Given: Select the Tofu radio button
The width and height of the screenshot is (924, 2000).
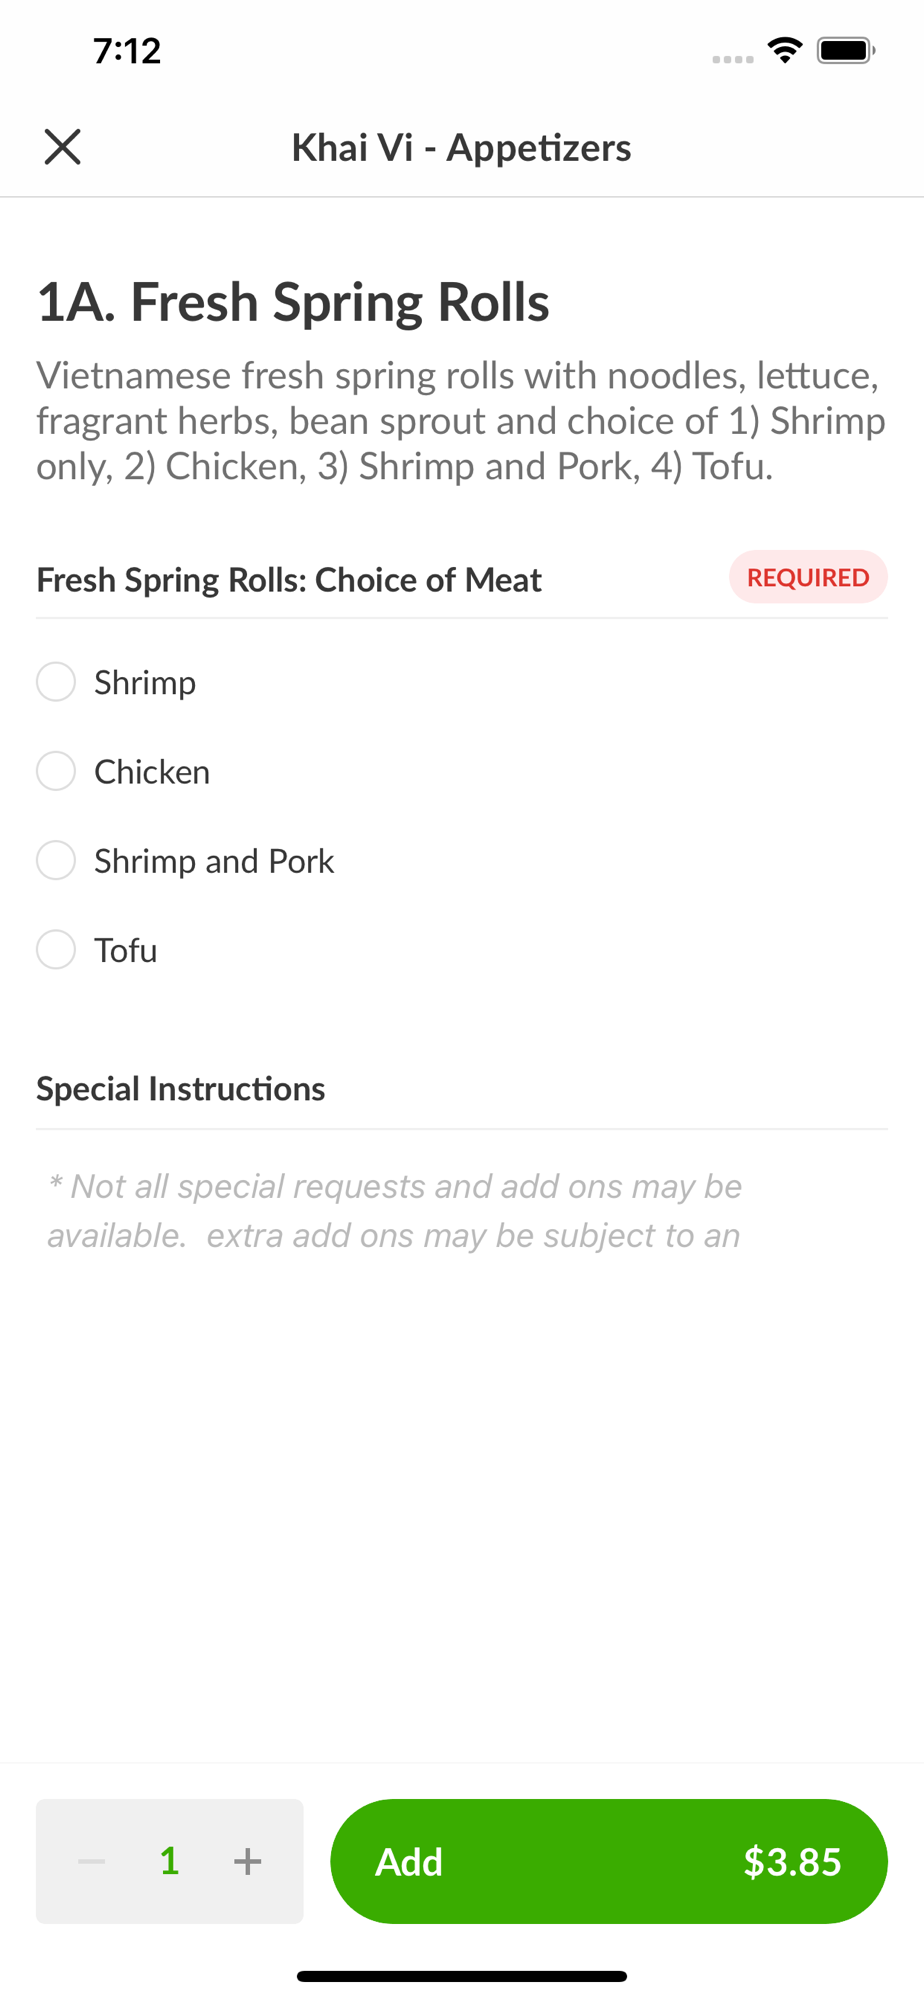Looking at the screenshot, I should [x=56, y=949].
